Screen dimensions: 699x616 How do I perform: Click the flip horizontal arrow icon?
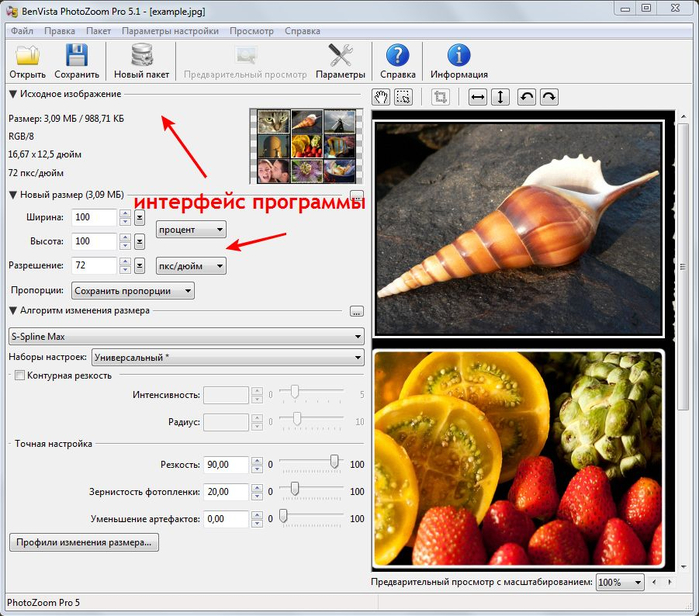[x=478, y=97]
